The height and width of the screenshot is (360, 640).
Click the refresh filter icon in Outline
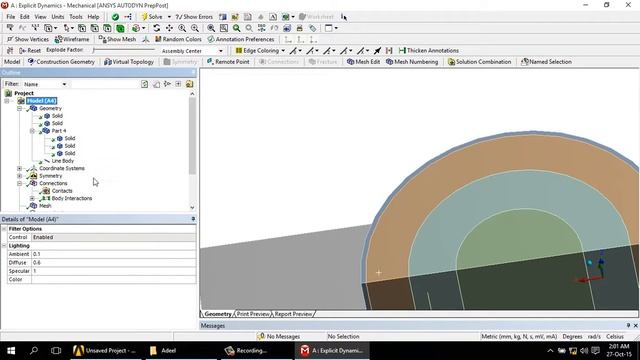tap(144, 84)
